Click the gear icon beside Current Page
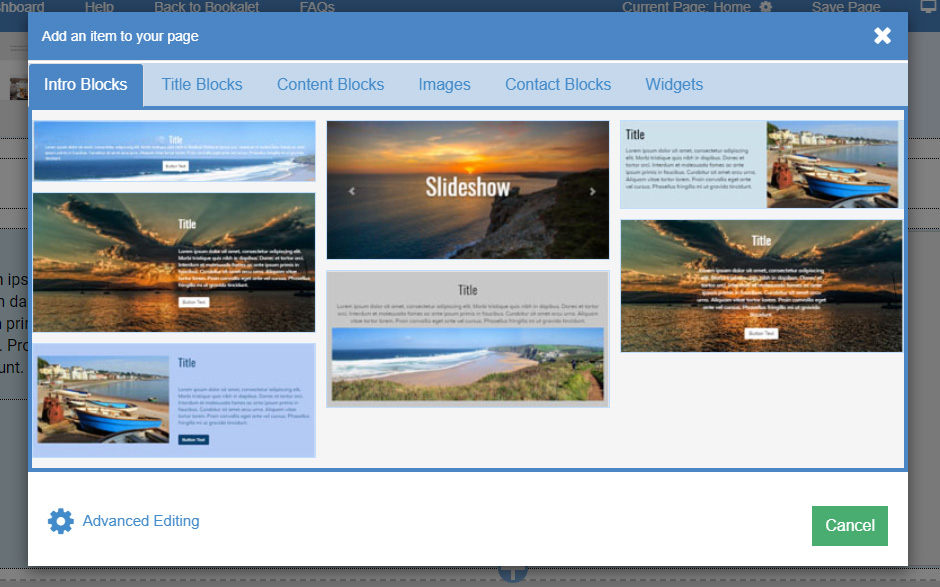Screen dimensions: 940x587 (x=766, y=7)
